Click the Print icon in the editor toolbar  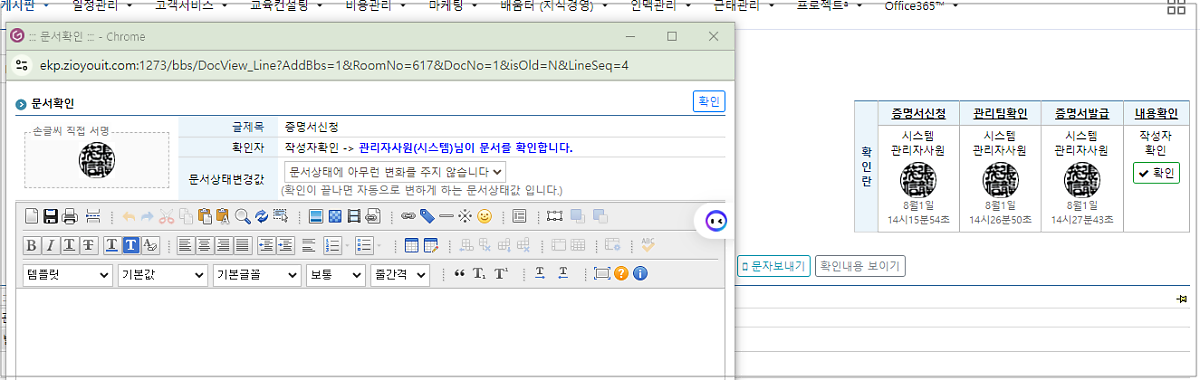pos(70,216)
